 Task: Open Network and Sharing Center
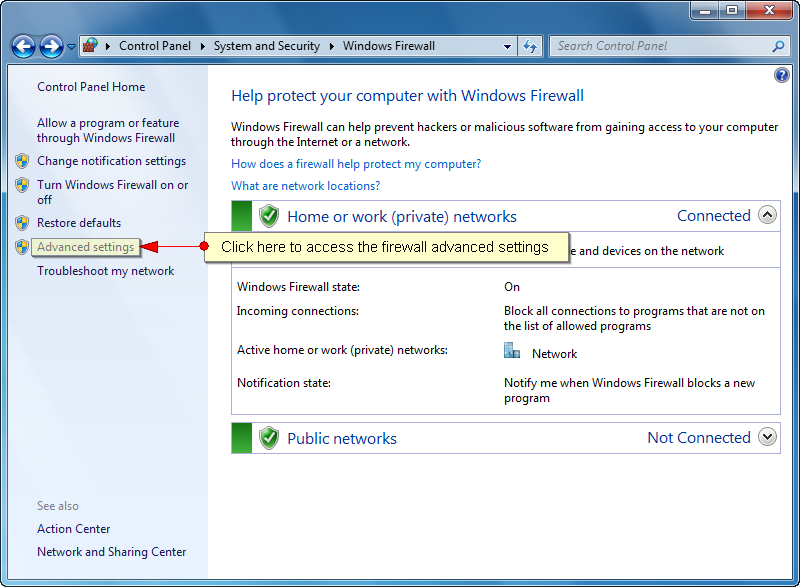coord(111,552)
